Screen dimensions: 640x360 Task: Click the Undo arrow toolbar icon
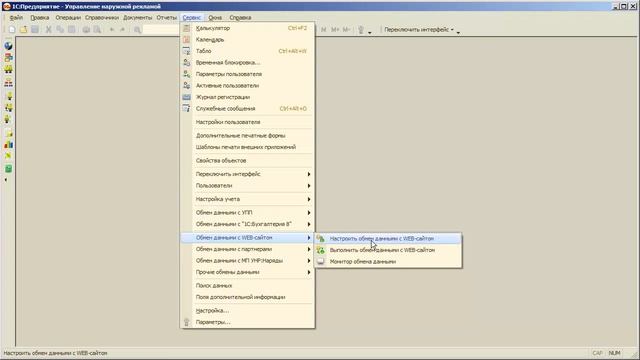point(111,29)
